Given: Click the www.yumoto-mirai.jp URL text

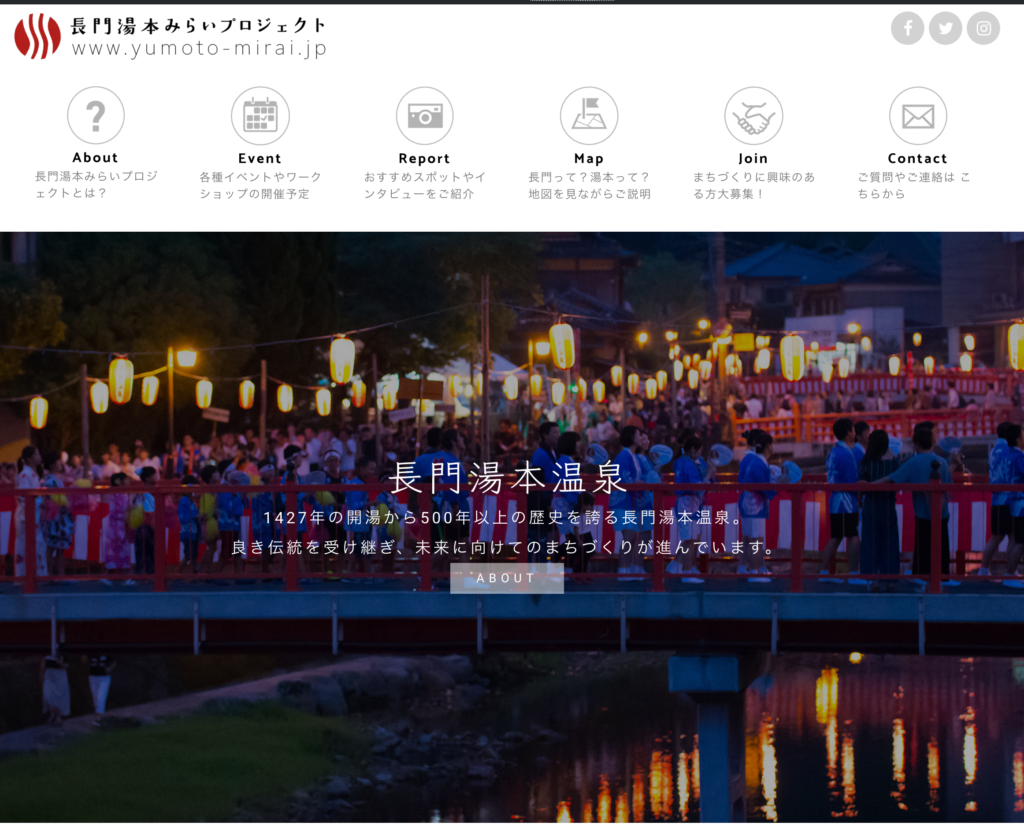Looking at the screenshot, I should pyautogui.click(x=199, y=48).
